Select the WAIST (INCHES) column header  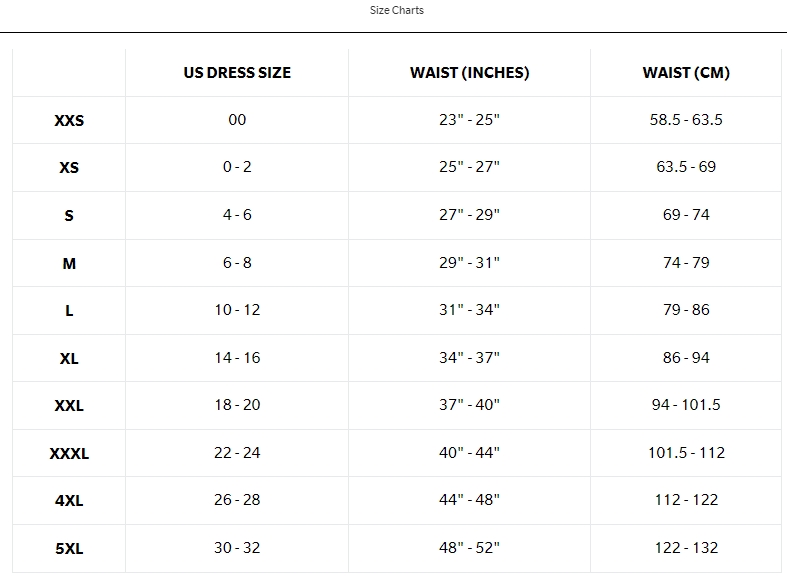[469, 73]
